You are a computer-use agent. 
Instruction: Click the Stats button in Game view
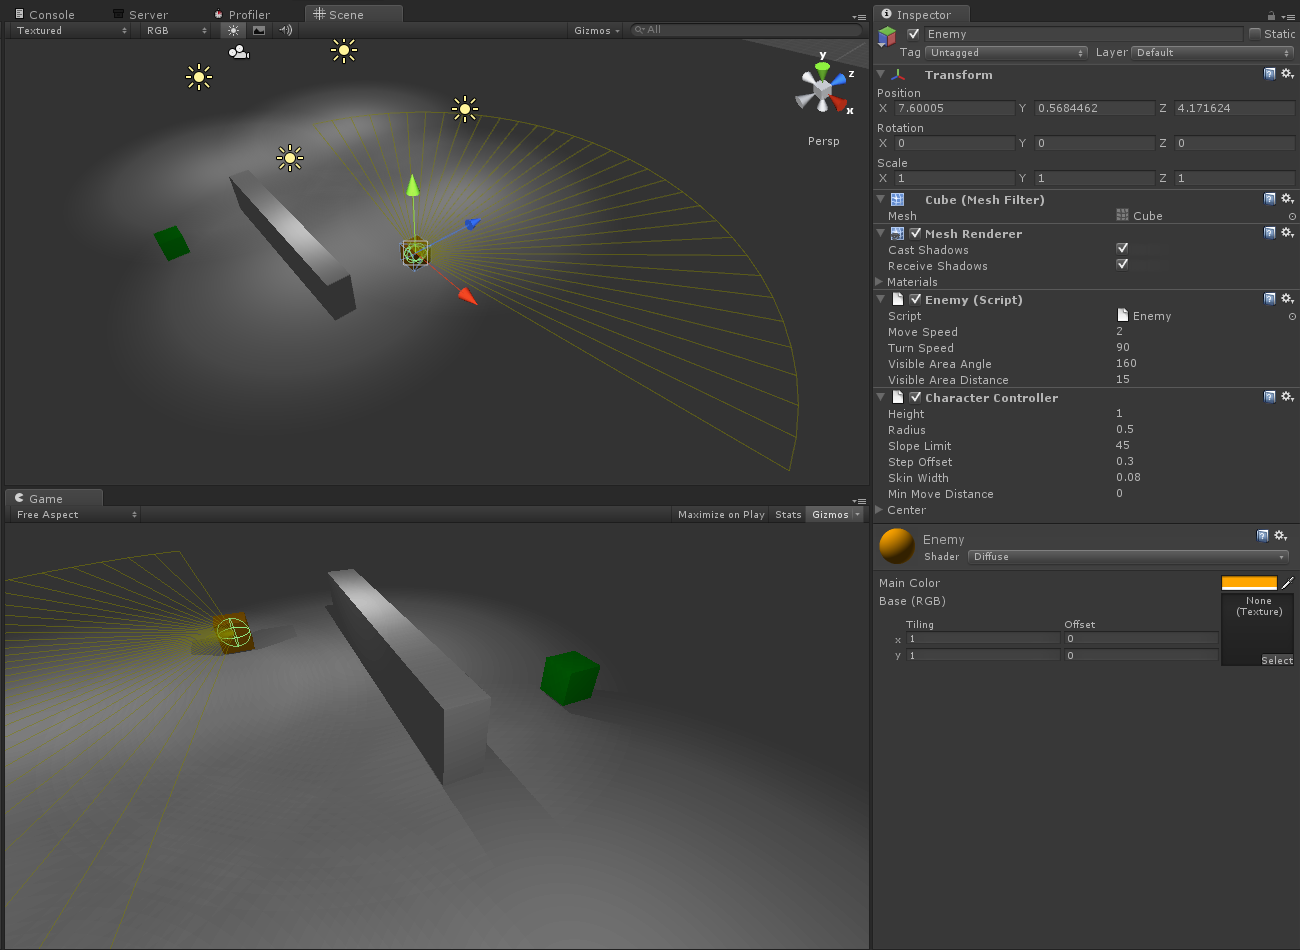pyautogui.click(x=788, y=515)
